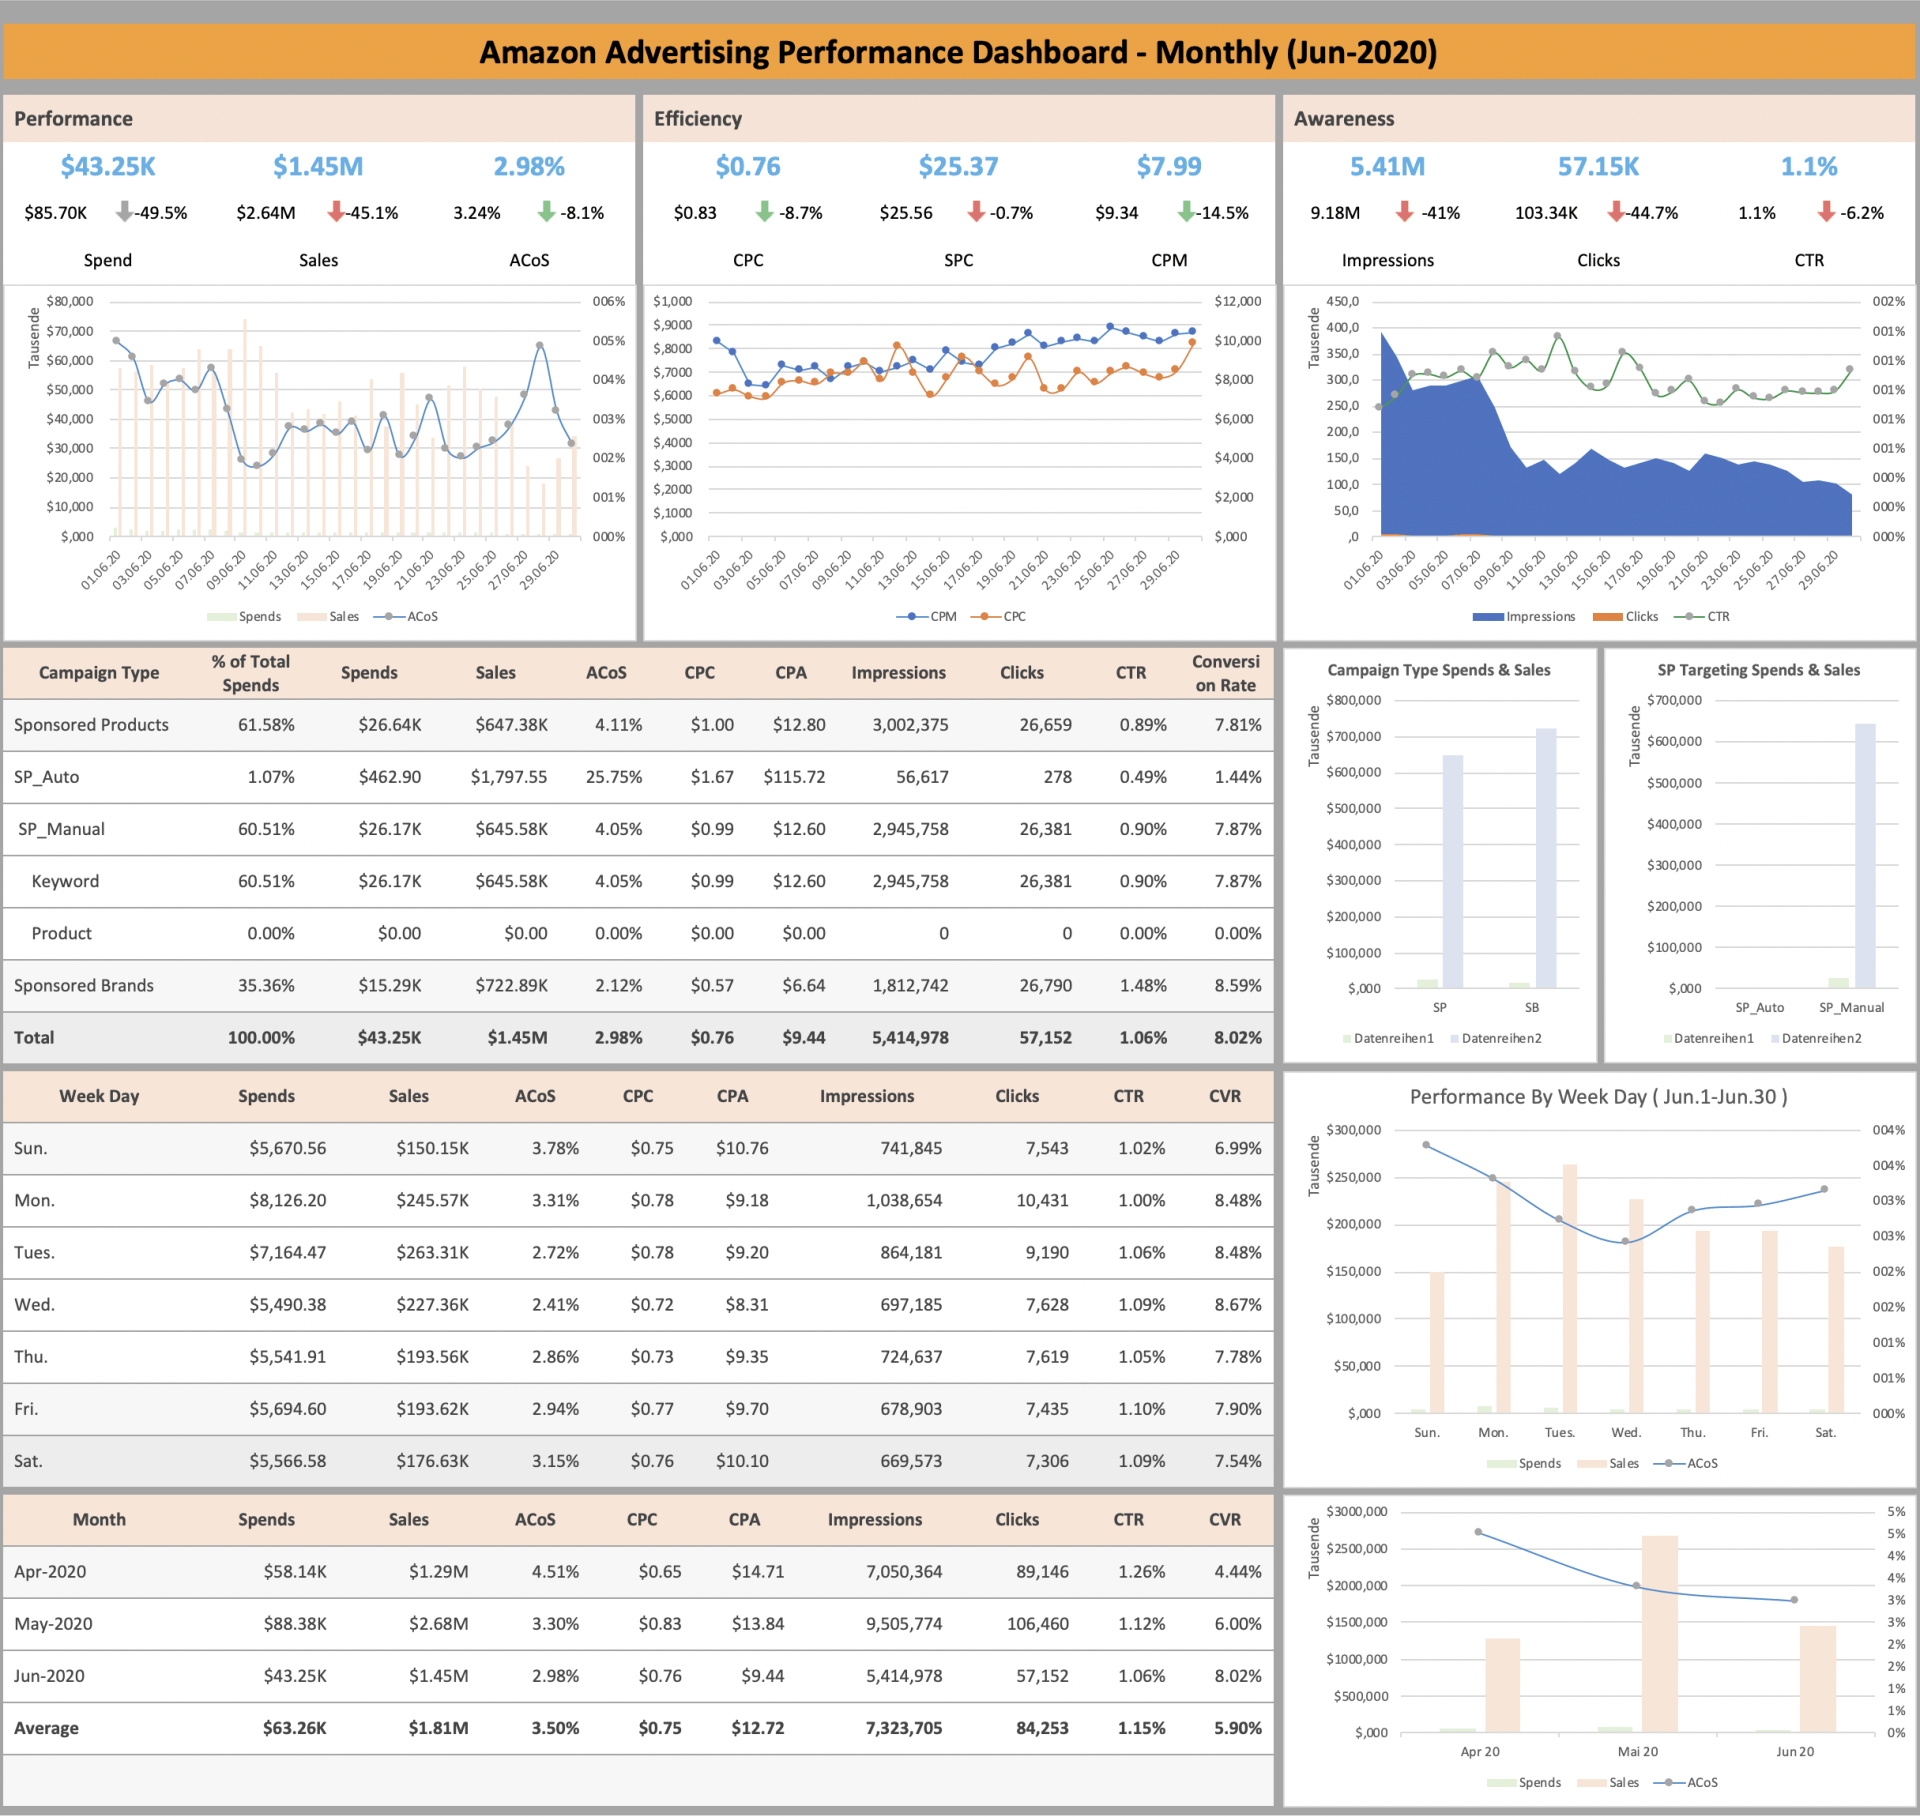Click the 5,414,978 Impressions cell in Total row
The width and height of the screenshot is (1920, 1817).
click(910, 1037)
